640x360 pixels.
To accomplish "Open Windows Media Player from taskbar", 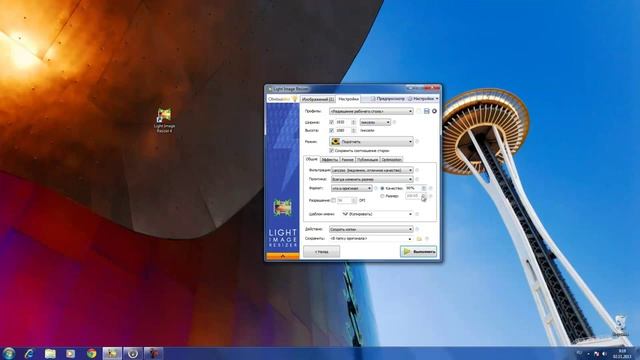I will point(71,353).
